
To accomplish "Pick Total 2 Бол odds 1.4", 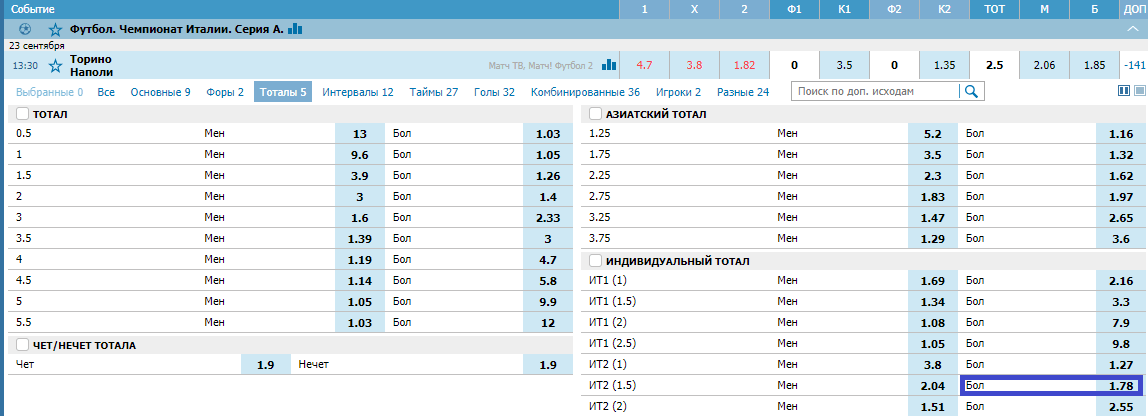I will click(x=548, y=197).
